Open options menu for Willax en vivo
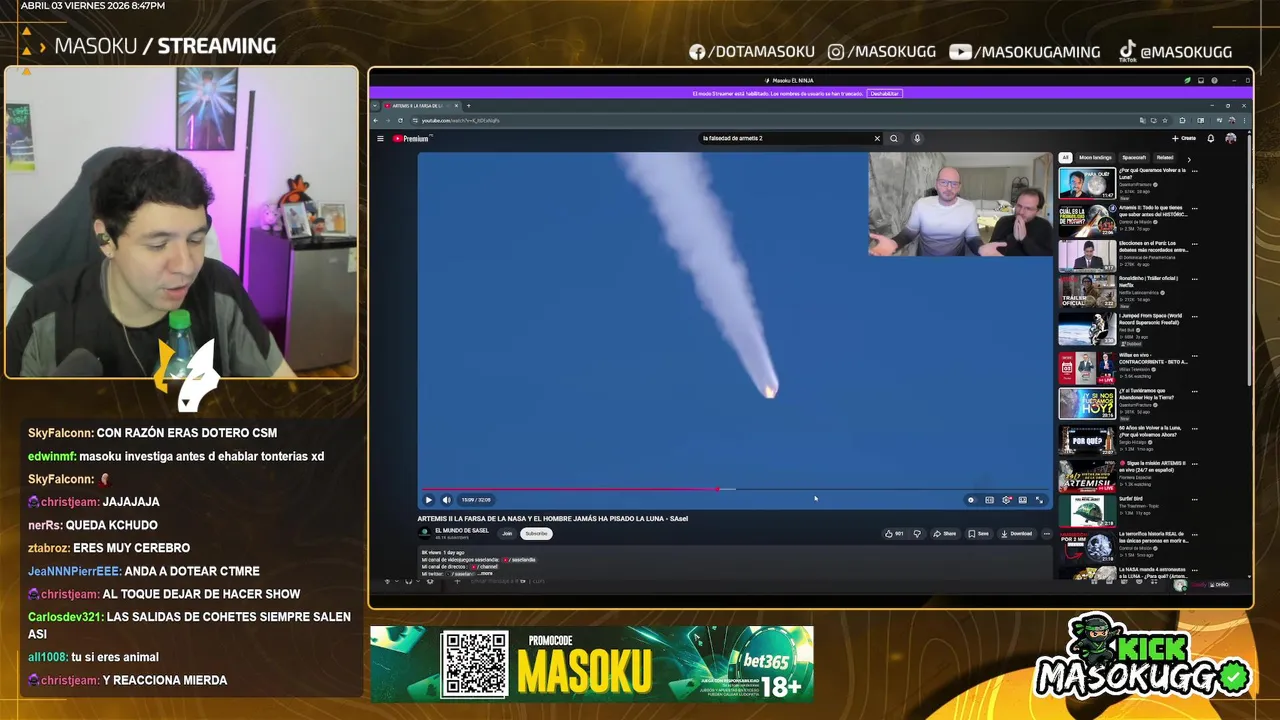 (1194, 355)
